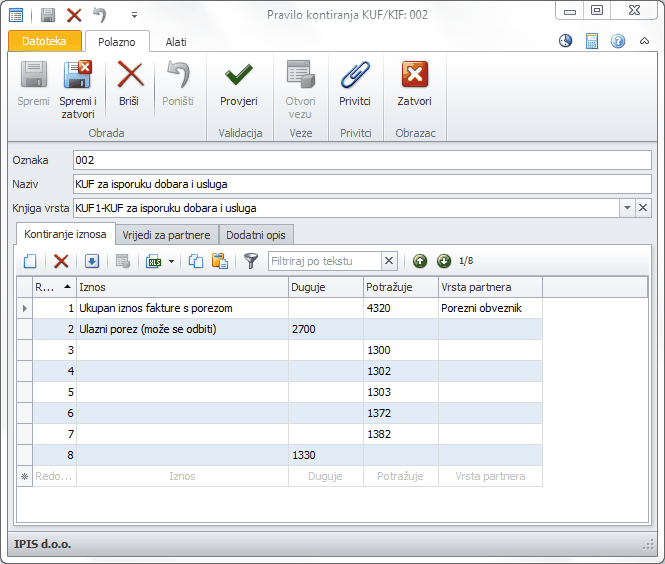The height and width of the screenshot is (564, 665).
Task: Select cell Ukupan iznos fakture s porezom
Action: [182, 308]
